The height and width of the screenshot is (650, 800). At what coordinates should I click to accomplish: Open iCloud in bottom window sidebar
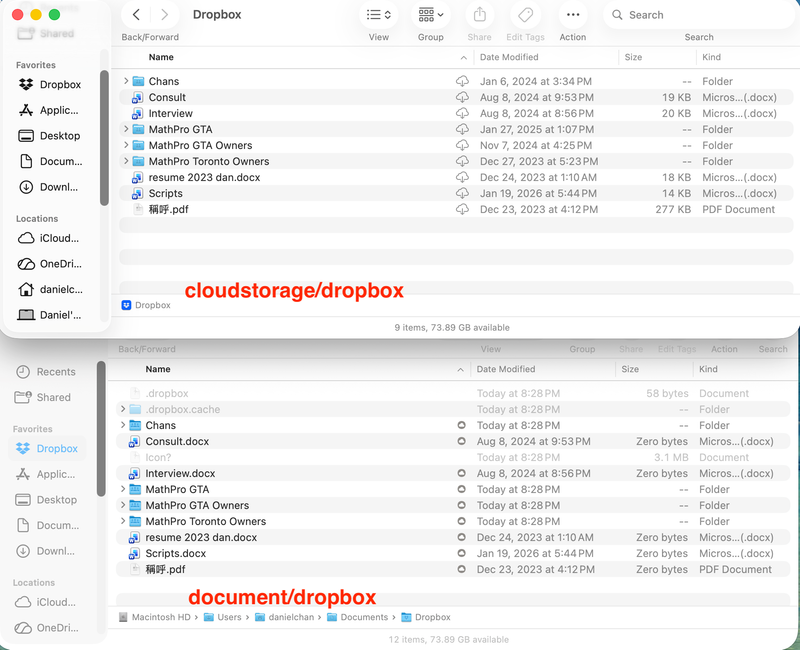click(46, 602)
